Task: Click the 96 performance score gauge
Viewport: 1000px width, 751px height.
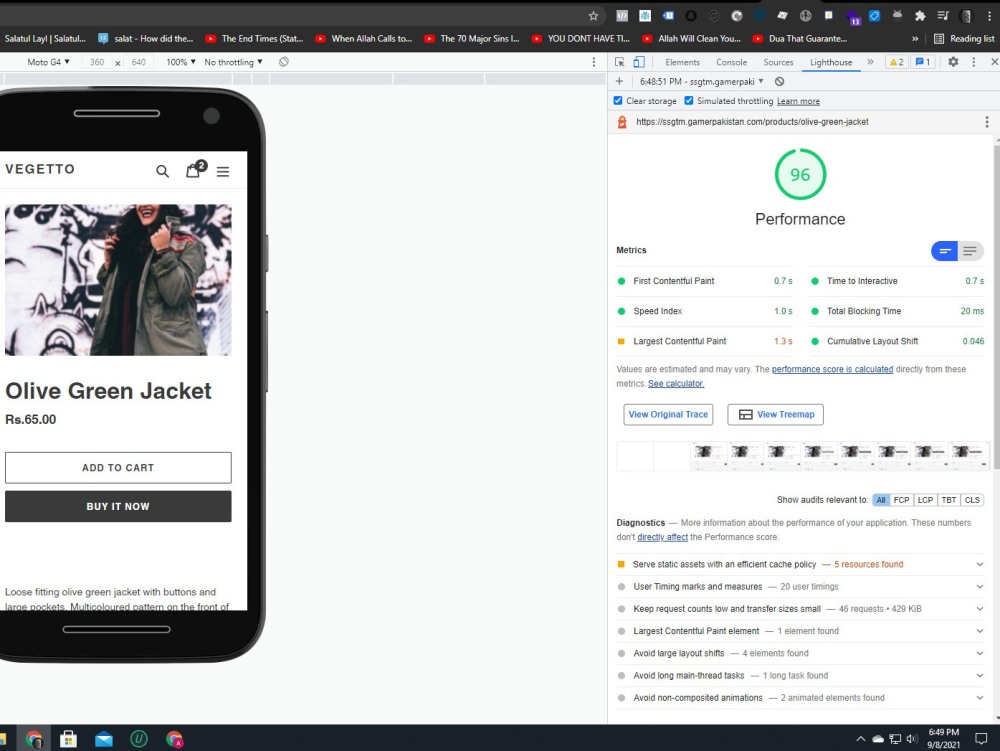Action: [800, 174]
